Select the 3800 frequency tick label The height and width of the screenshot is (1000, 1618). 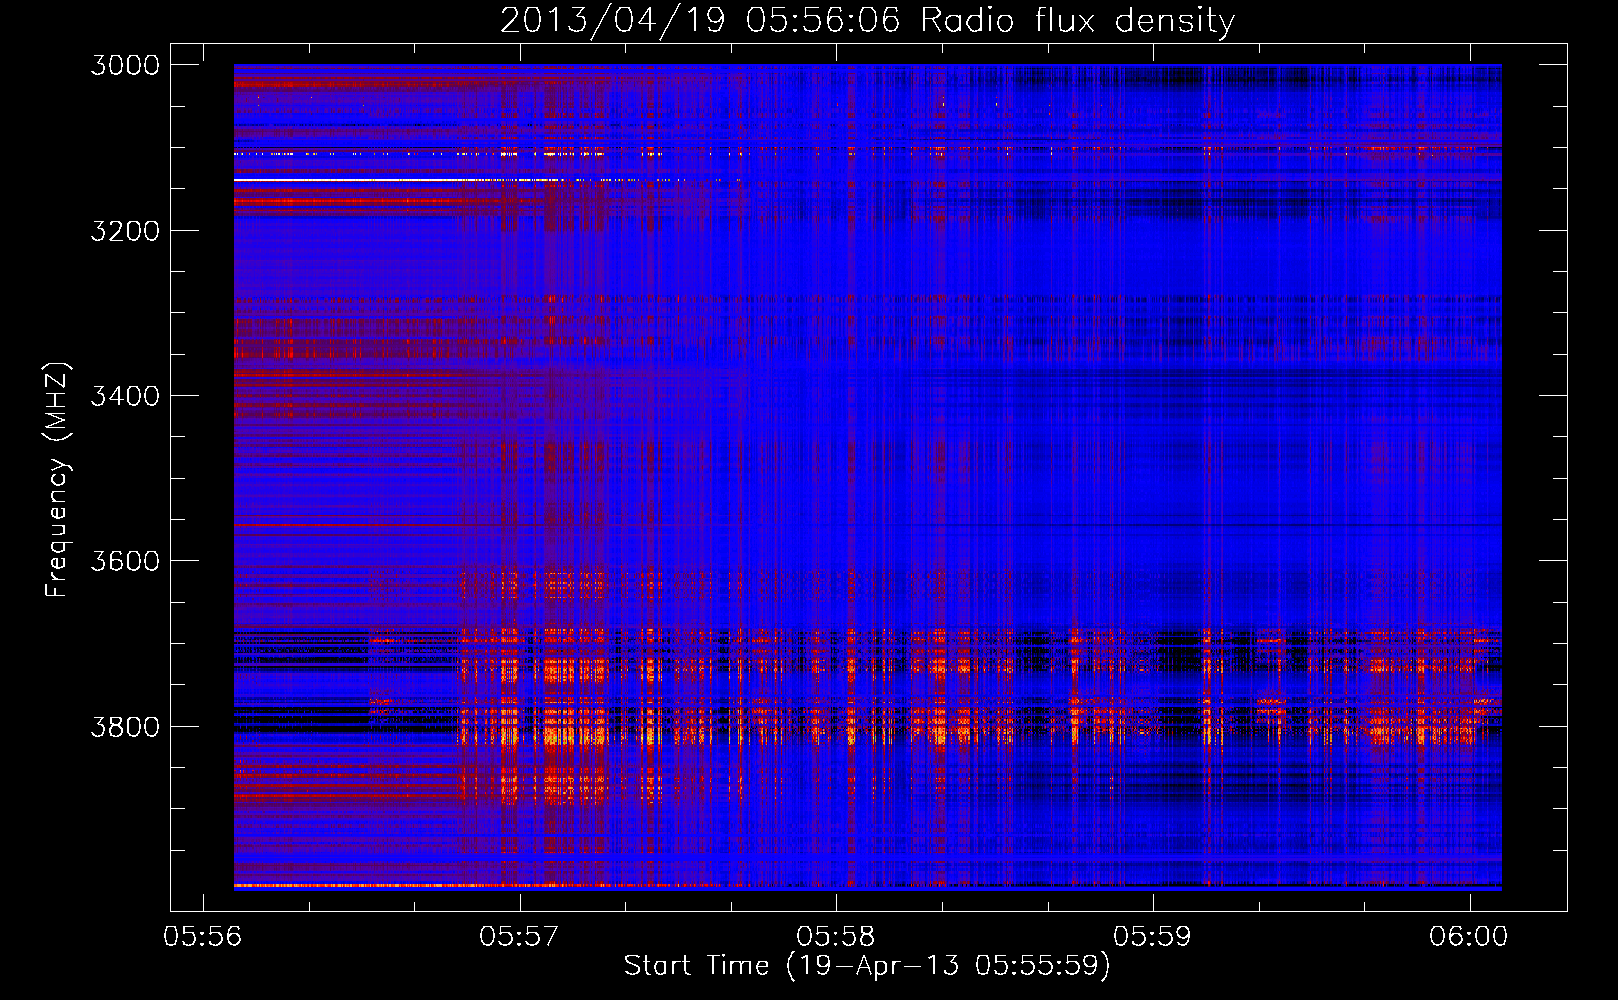click(125, 726)
